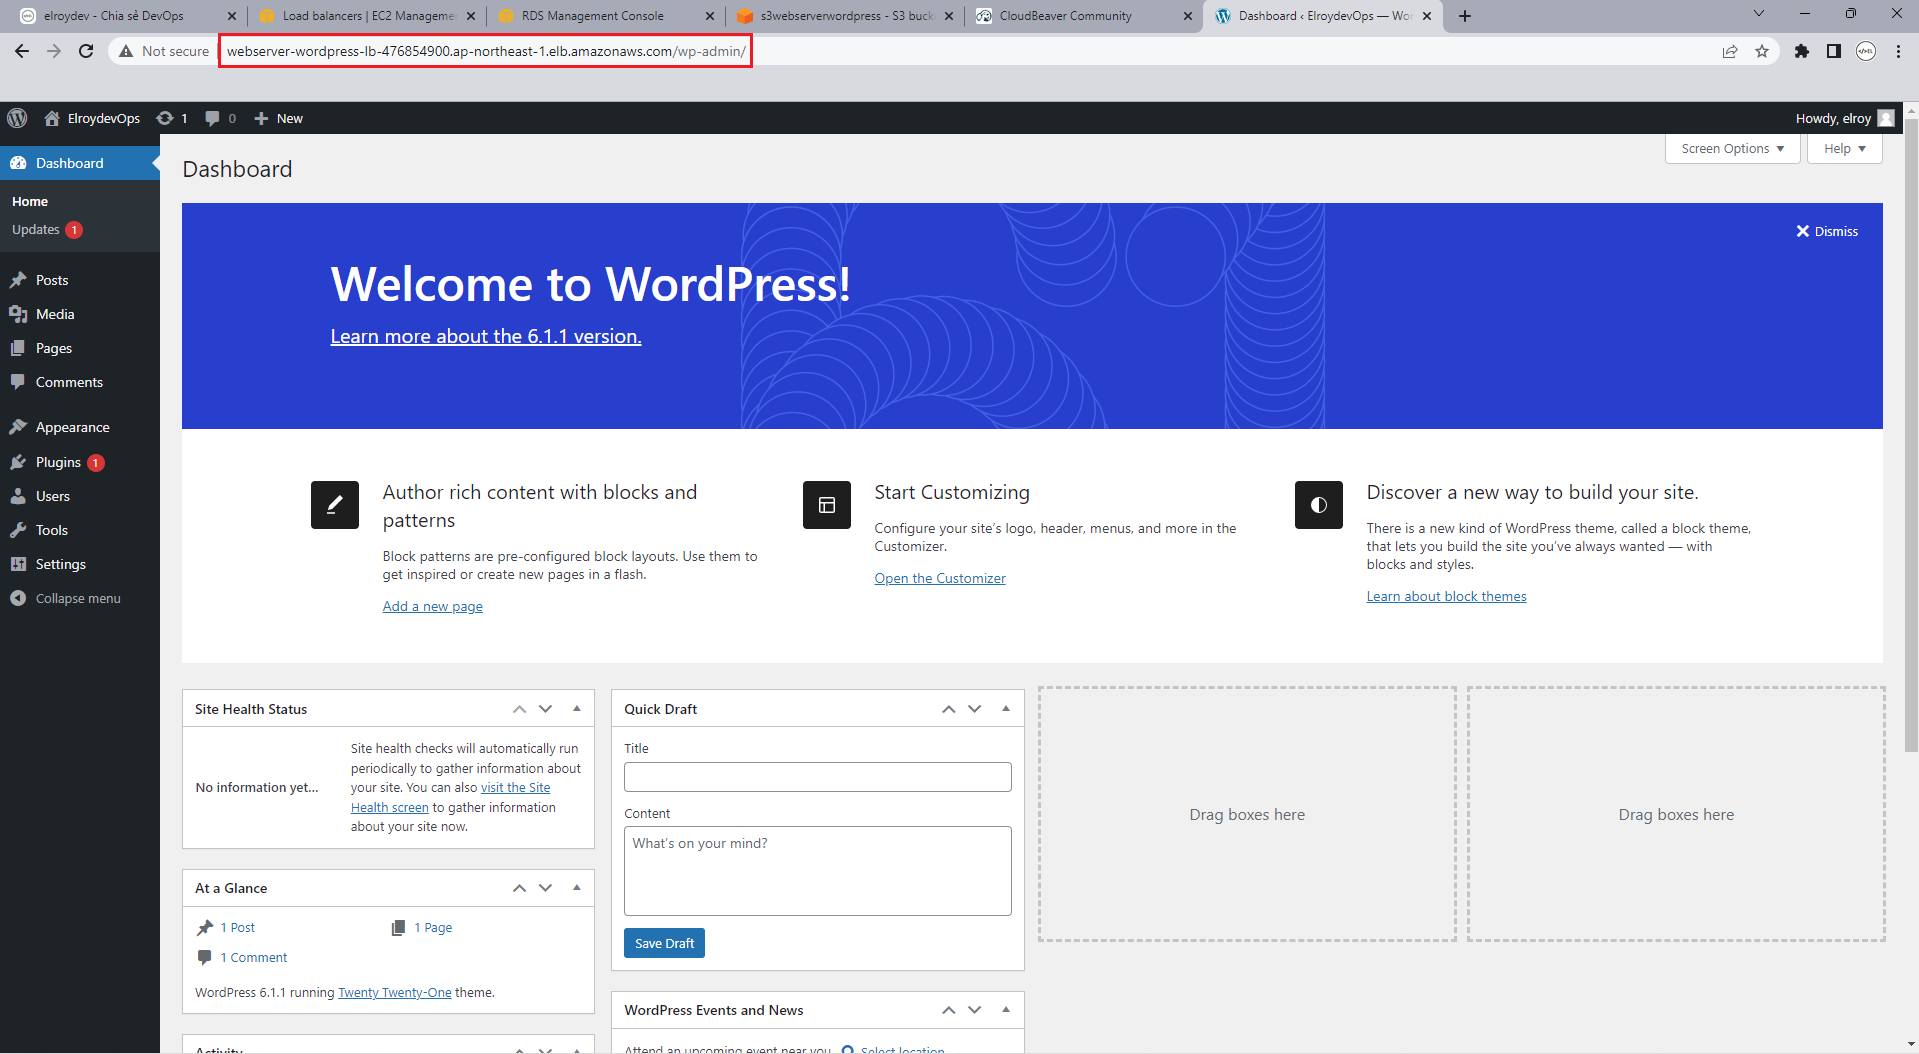The width and height of the screenshot is (1919, 1054).
Task: Open the Plugins plug icon
Action: pyautogui.click(x=18, y=462)
